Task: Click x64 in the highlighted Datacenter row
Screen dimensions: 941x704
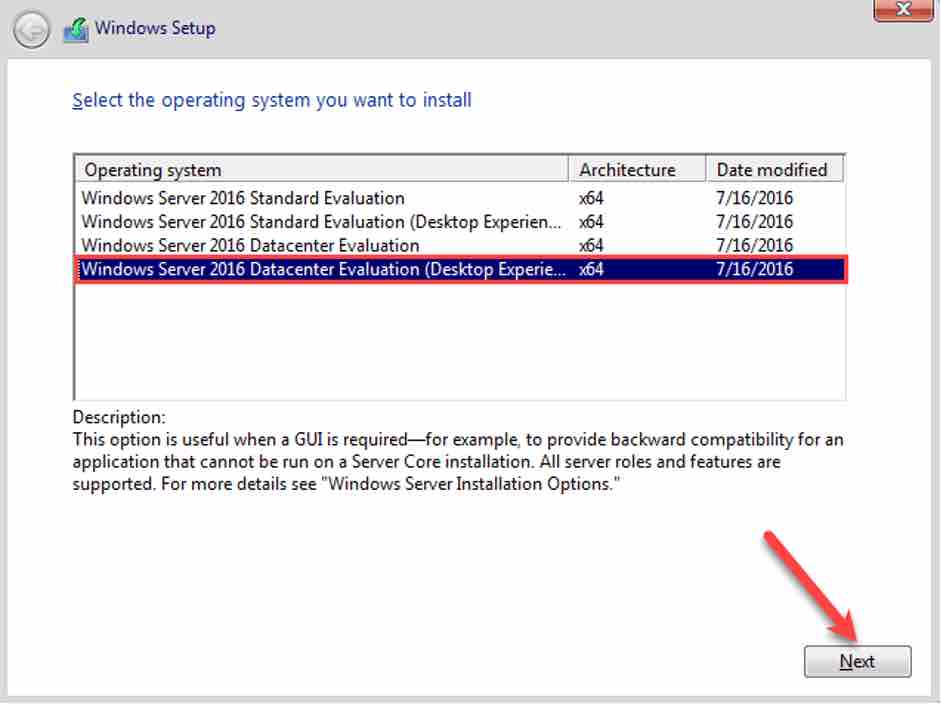Action: [591, 269]
